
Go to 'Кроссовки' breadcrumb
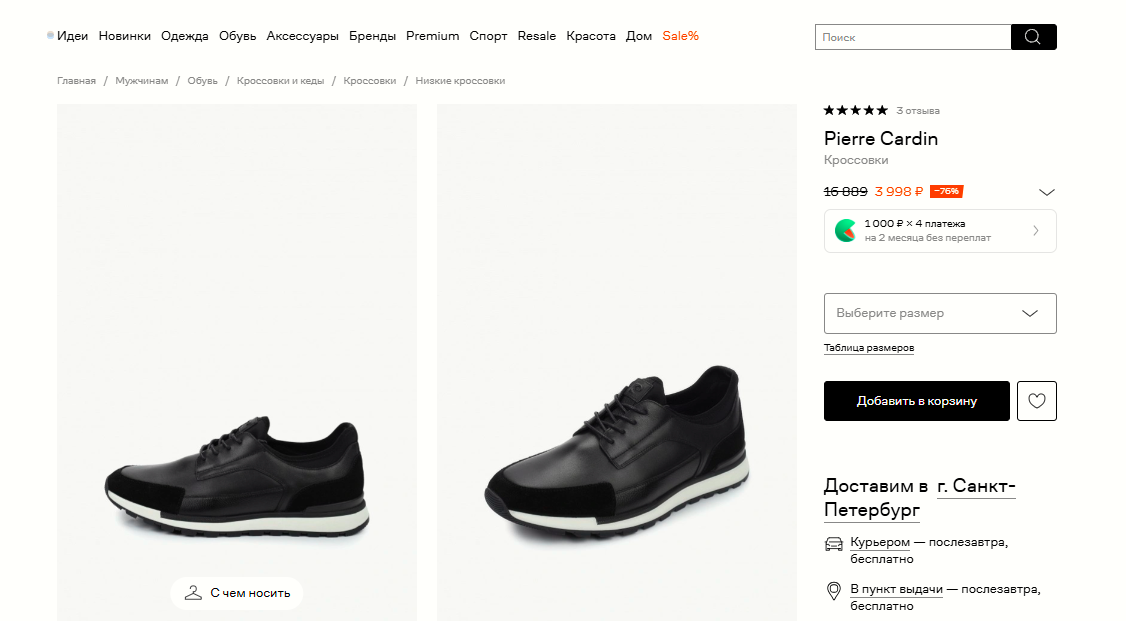point(370,81)
